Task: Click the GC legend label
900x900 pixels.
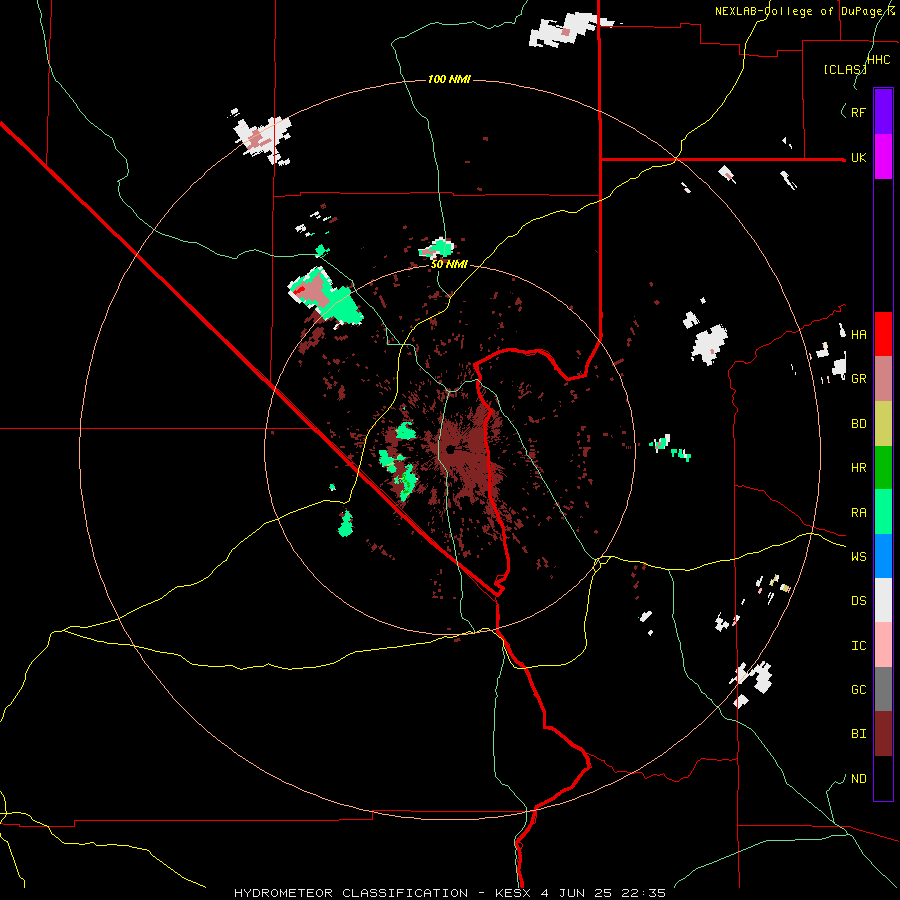Action: tap(858, 690)
